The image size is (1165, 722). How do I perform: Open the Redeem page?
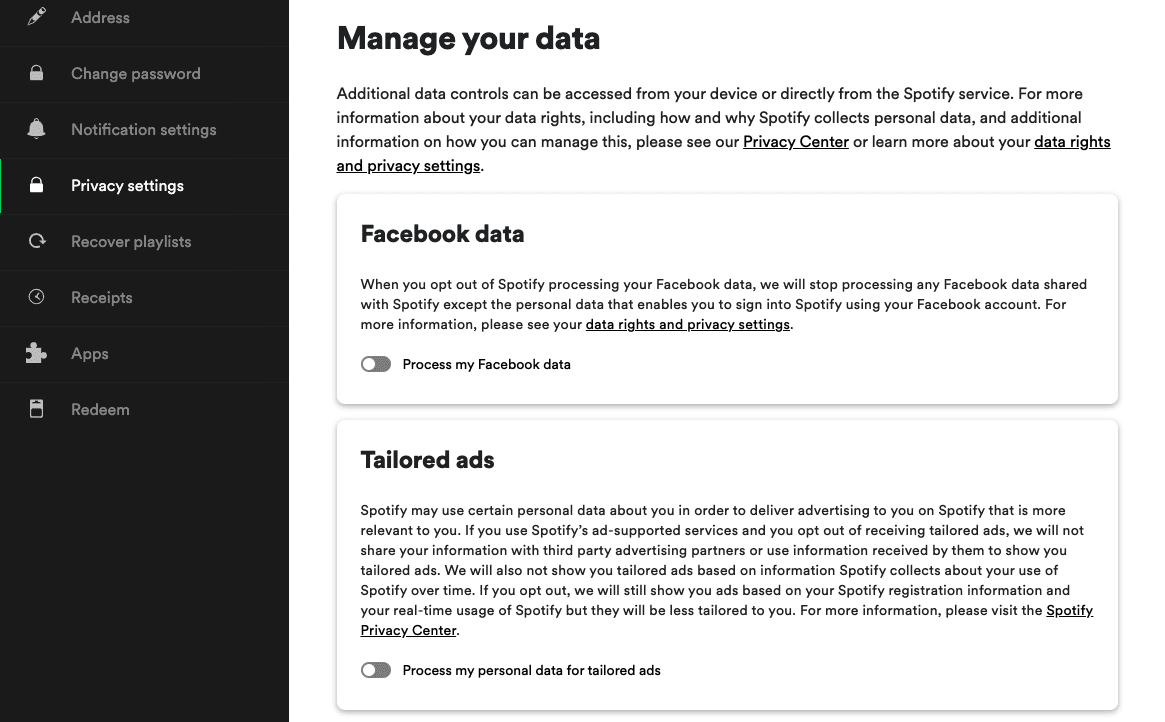click(100, 409)
